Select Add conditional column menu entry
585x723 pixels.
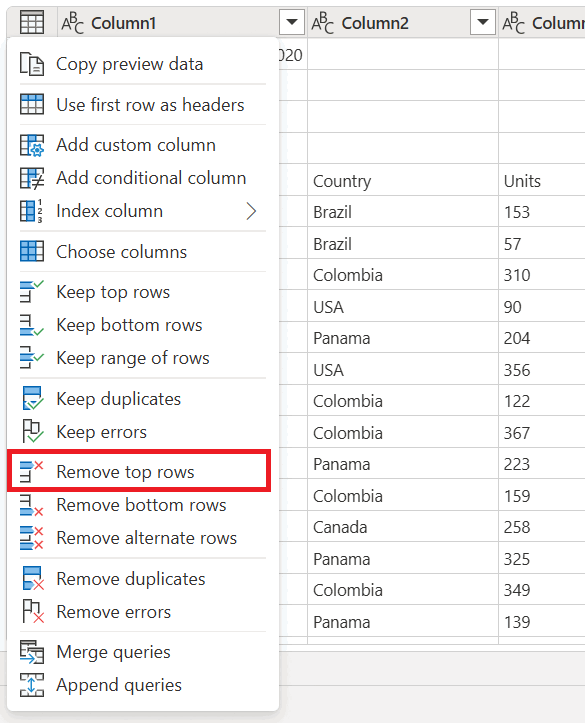point(143,178)
